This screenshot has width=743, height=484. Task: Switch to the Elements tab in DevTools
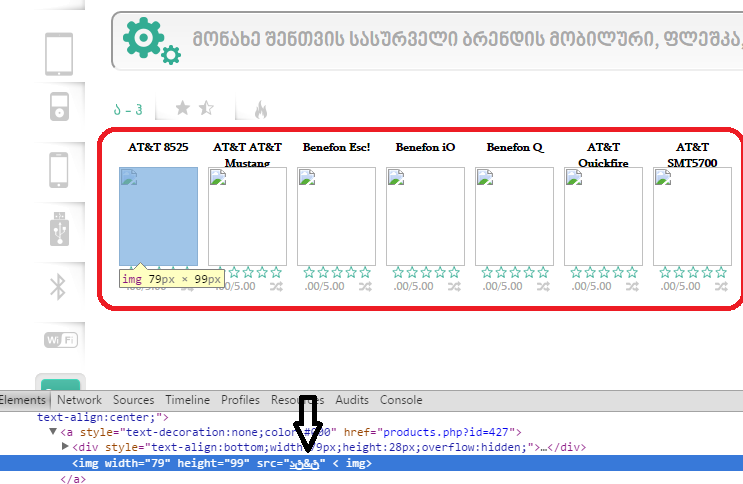click(x=23, y=400)
